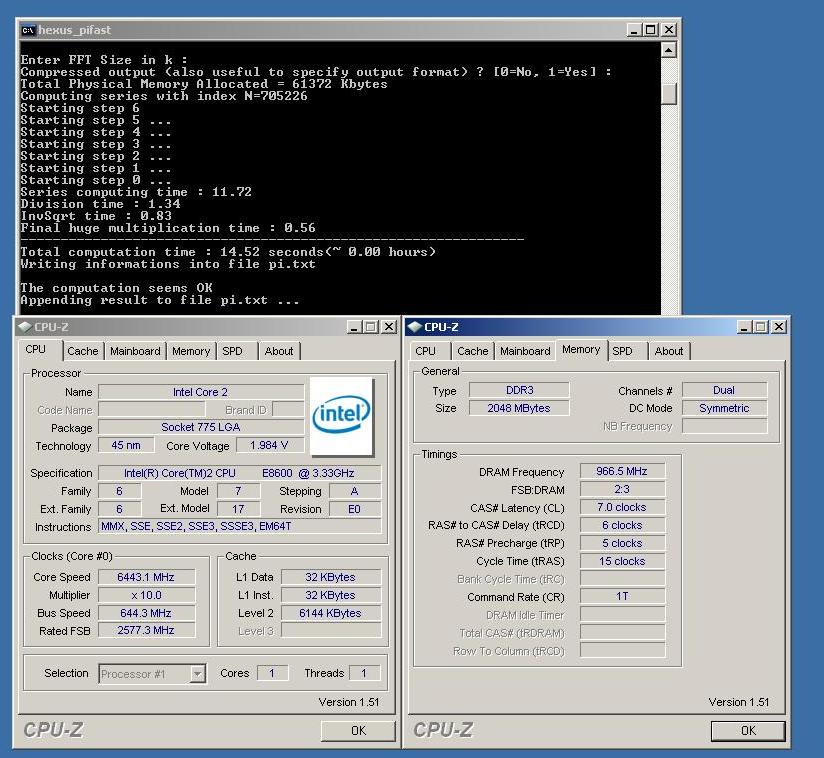Click the hexus_pifast console window icon

click(28, 30)
